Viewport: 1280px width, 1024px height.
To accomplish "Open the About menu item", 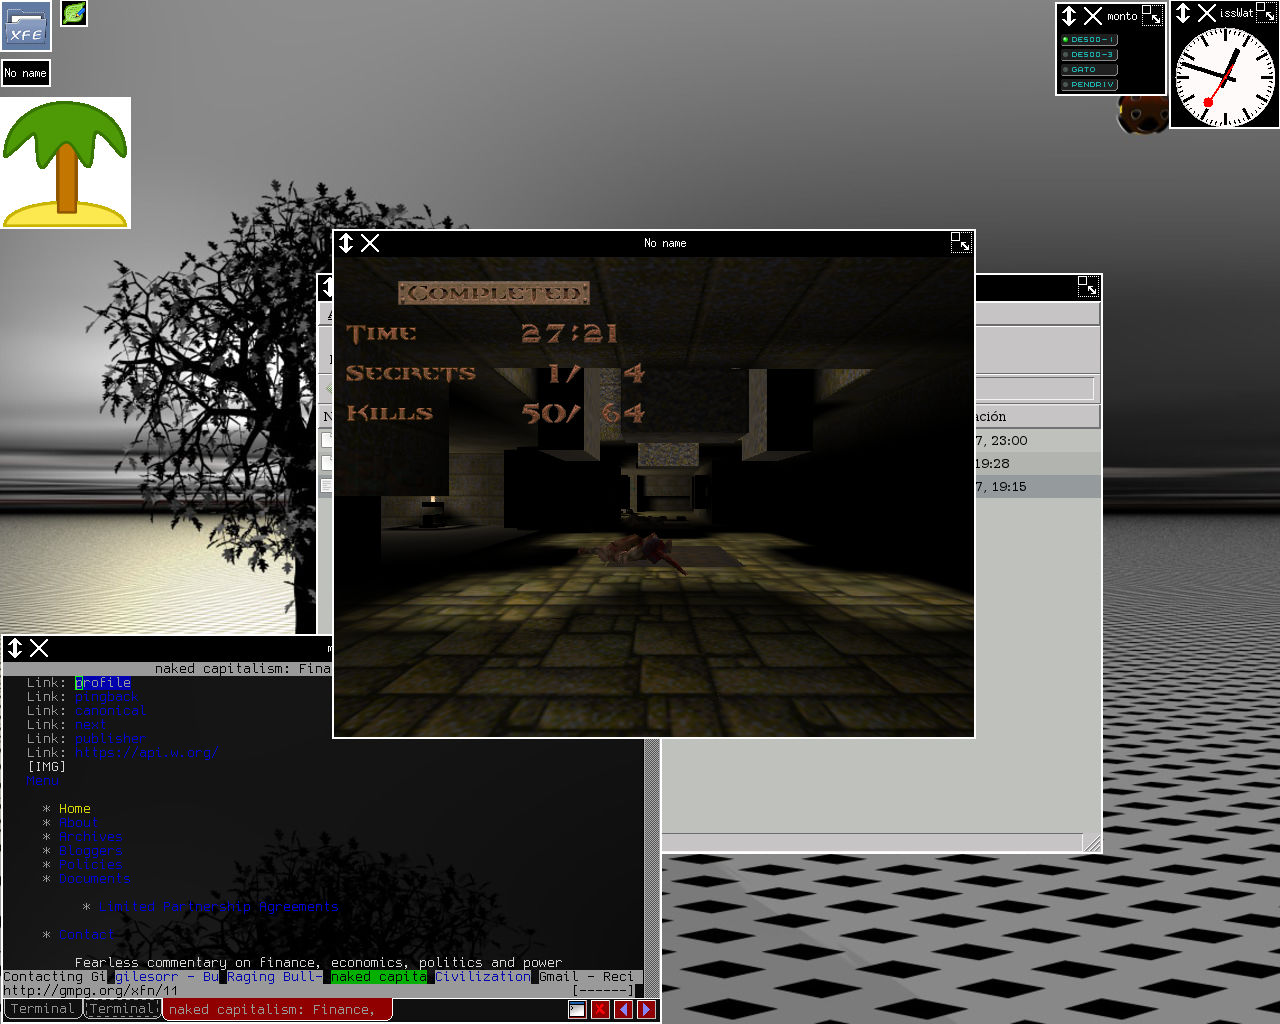I will point(79,823).
